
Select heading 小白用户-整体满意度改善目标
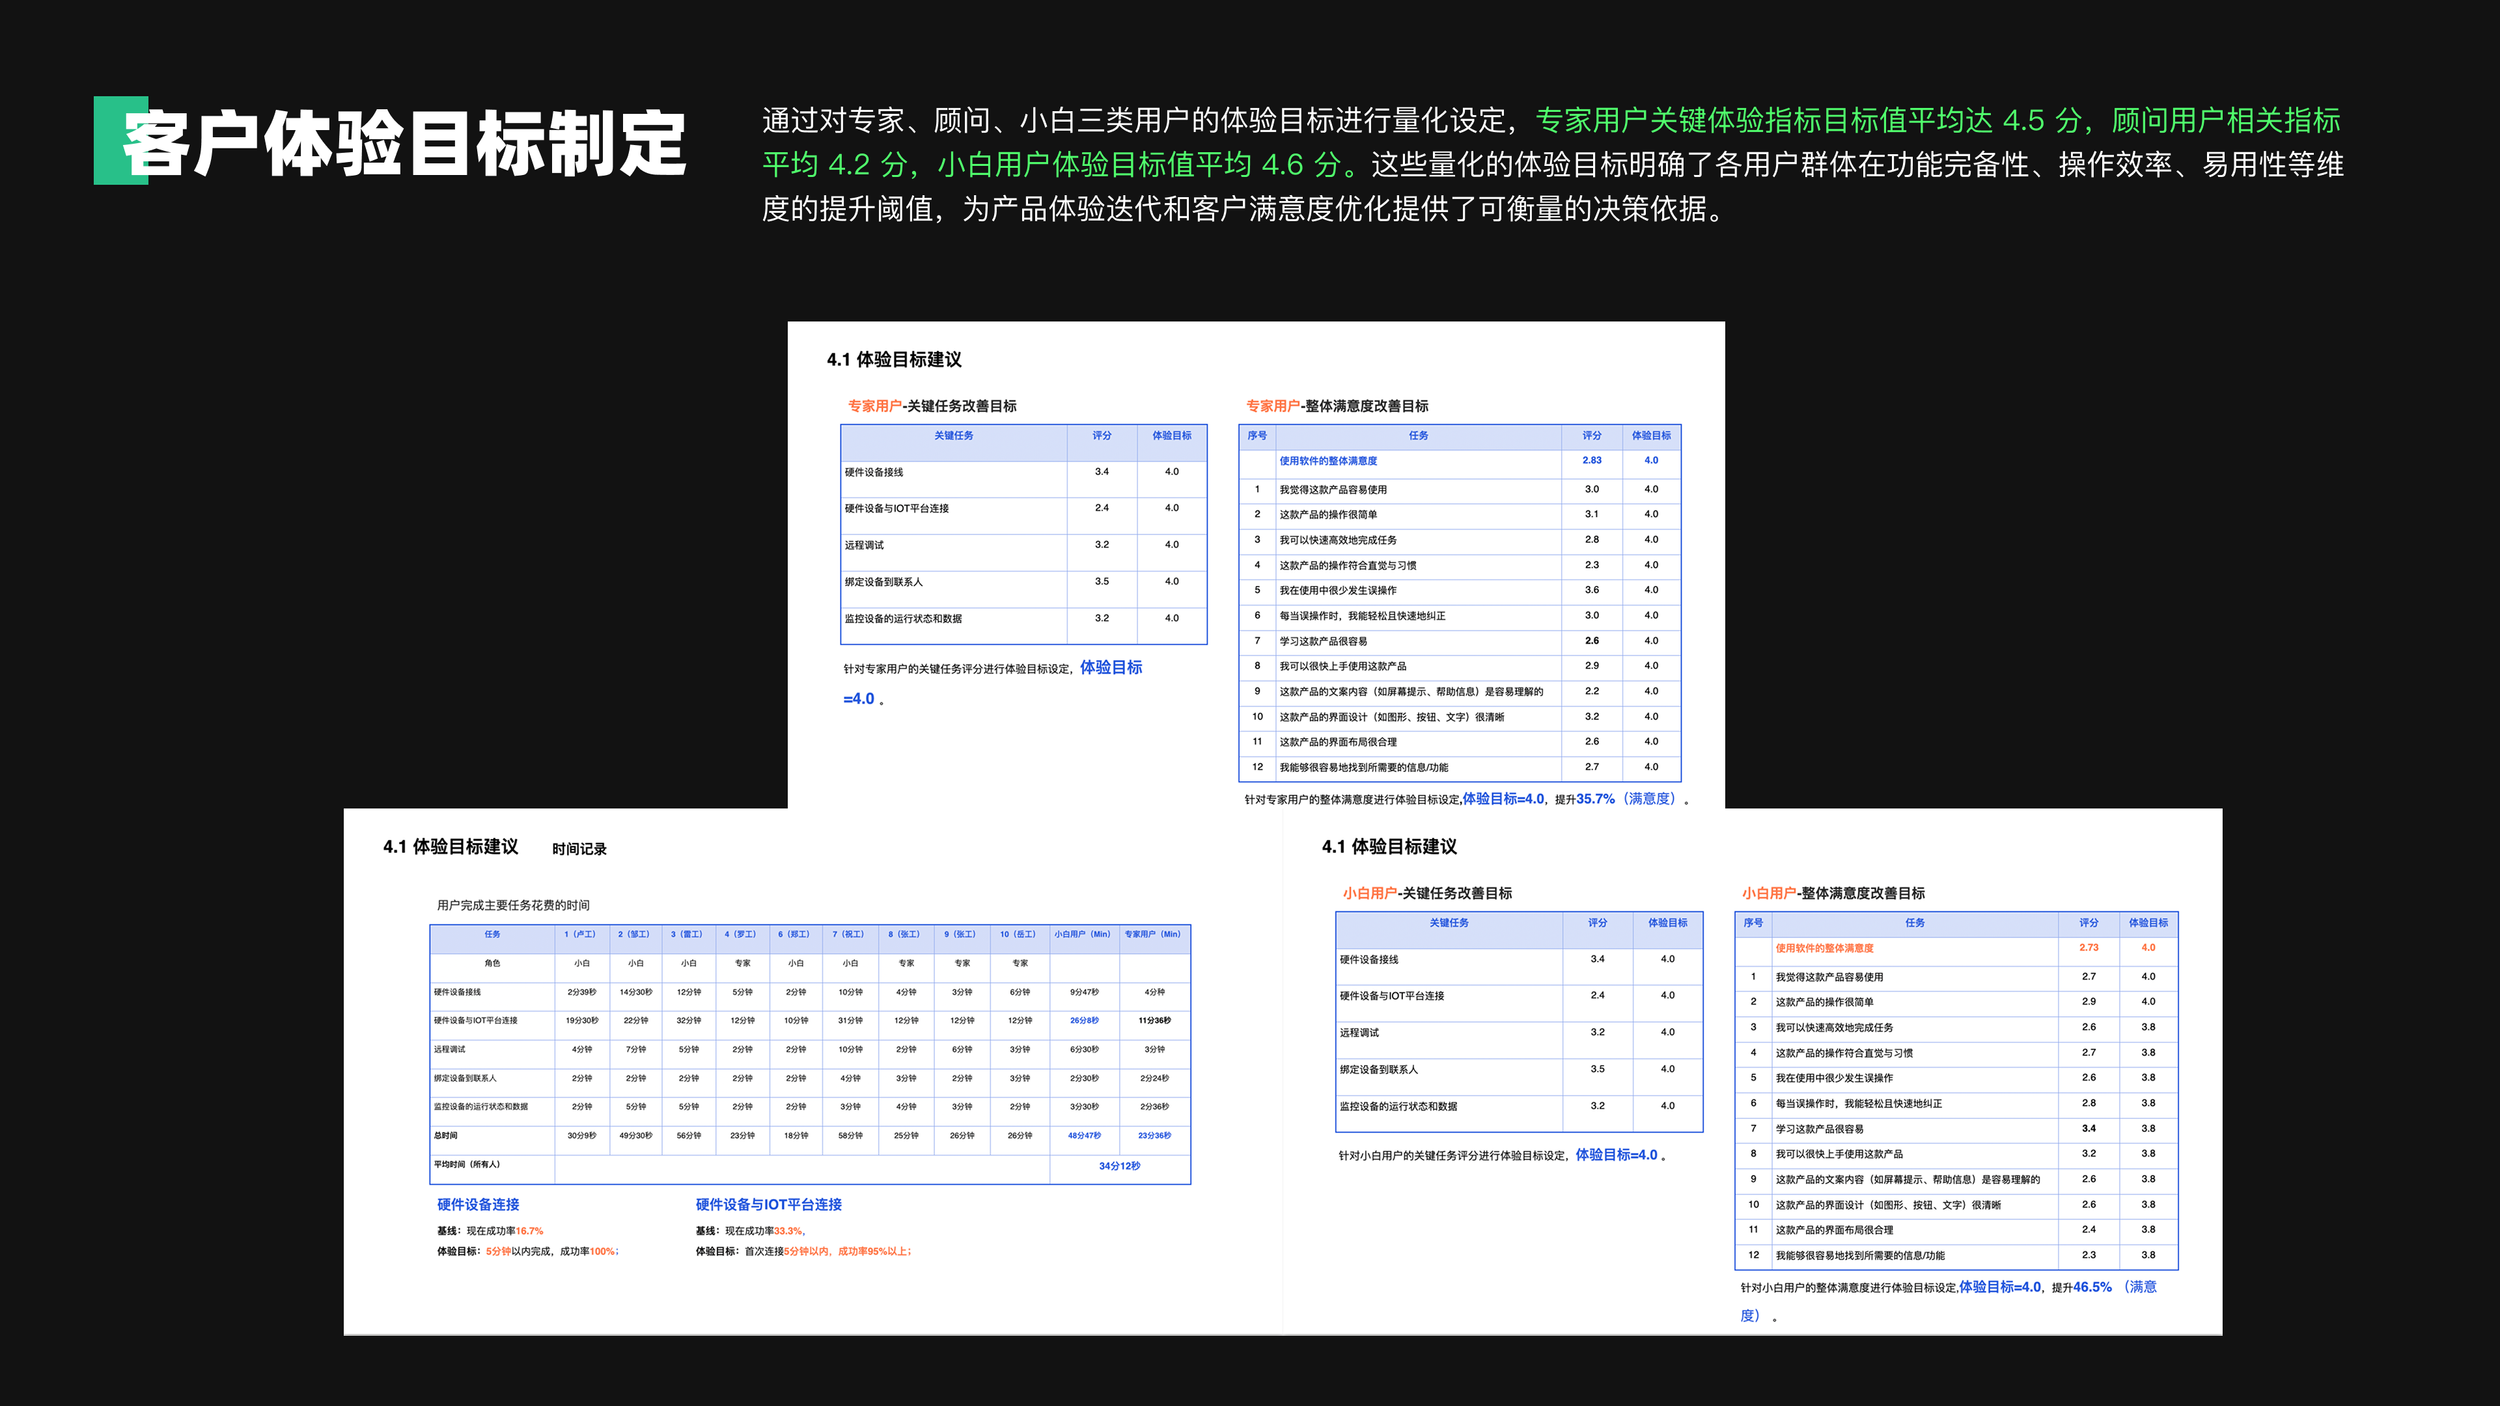1832,893
